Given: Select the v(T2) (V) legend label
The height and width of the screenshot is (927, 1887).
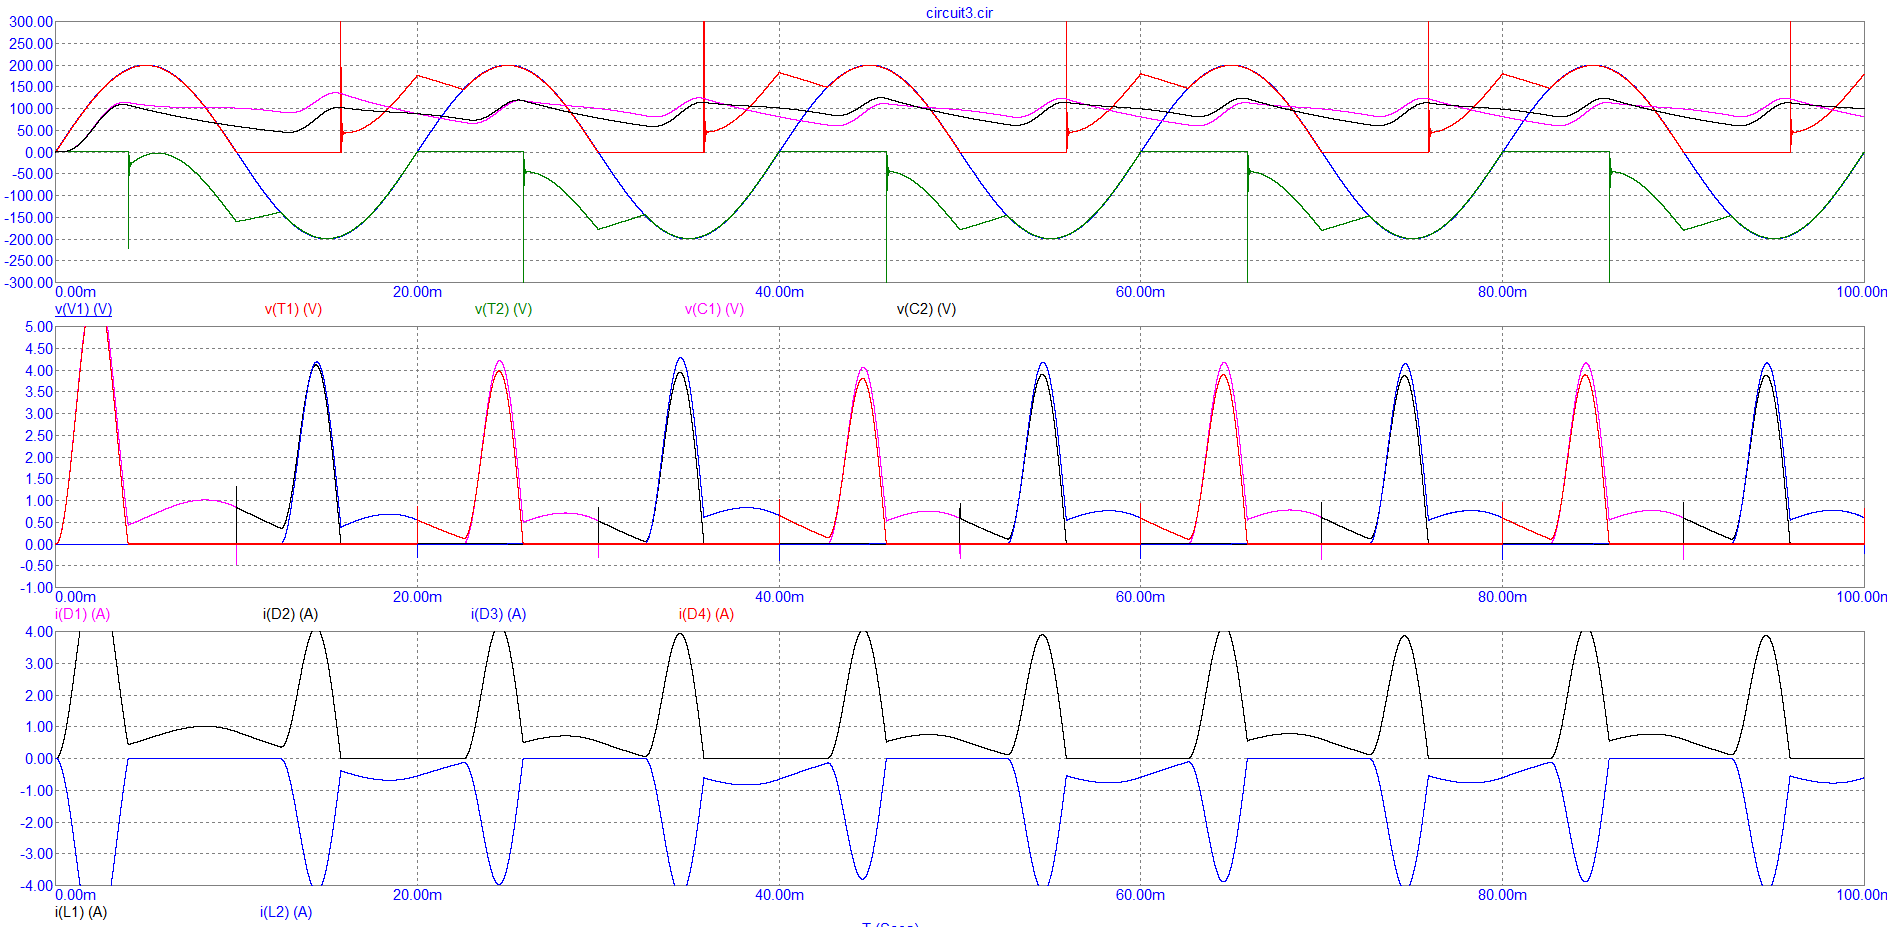Looking at the screenshot, I should pyautogui.click(x=503, y=309).
